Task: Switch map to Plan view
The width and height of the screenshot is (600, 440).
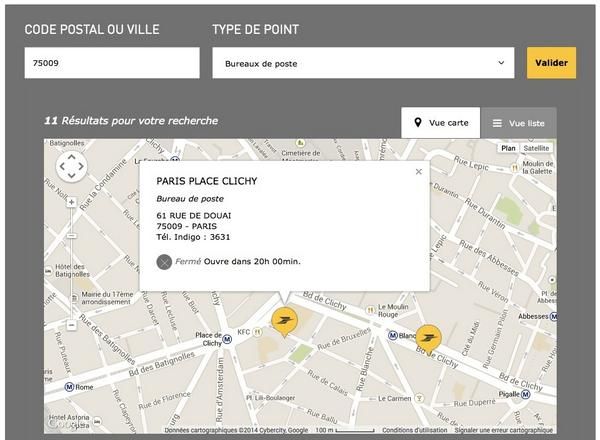Action: tap(508, 148)
